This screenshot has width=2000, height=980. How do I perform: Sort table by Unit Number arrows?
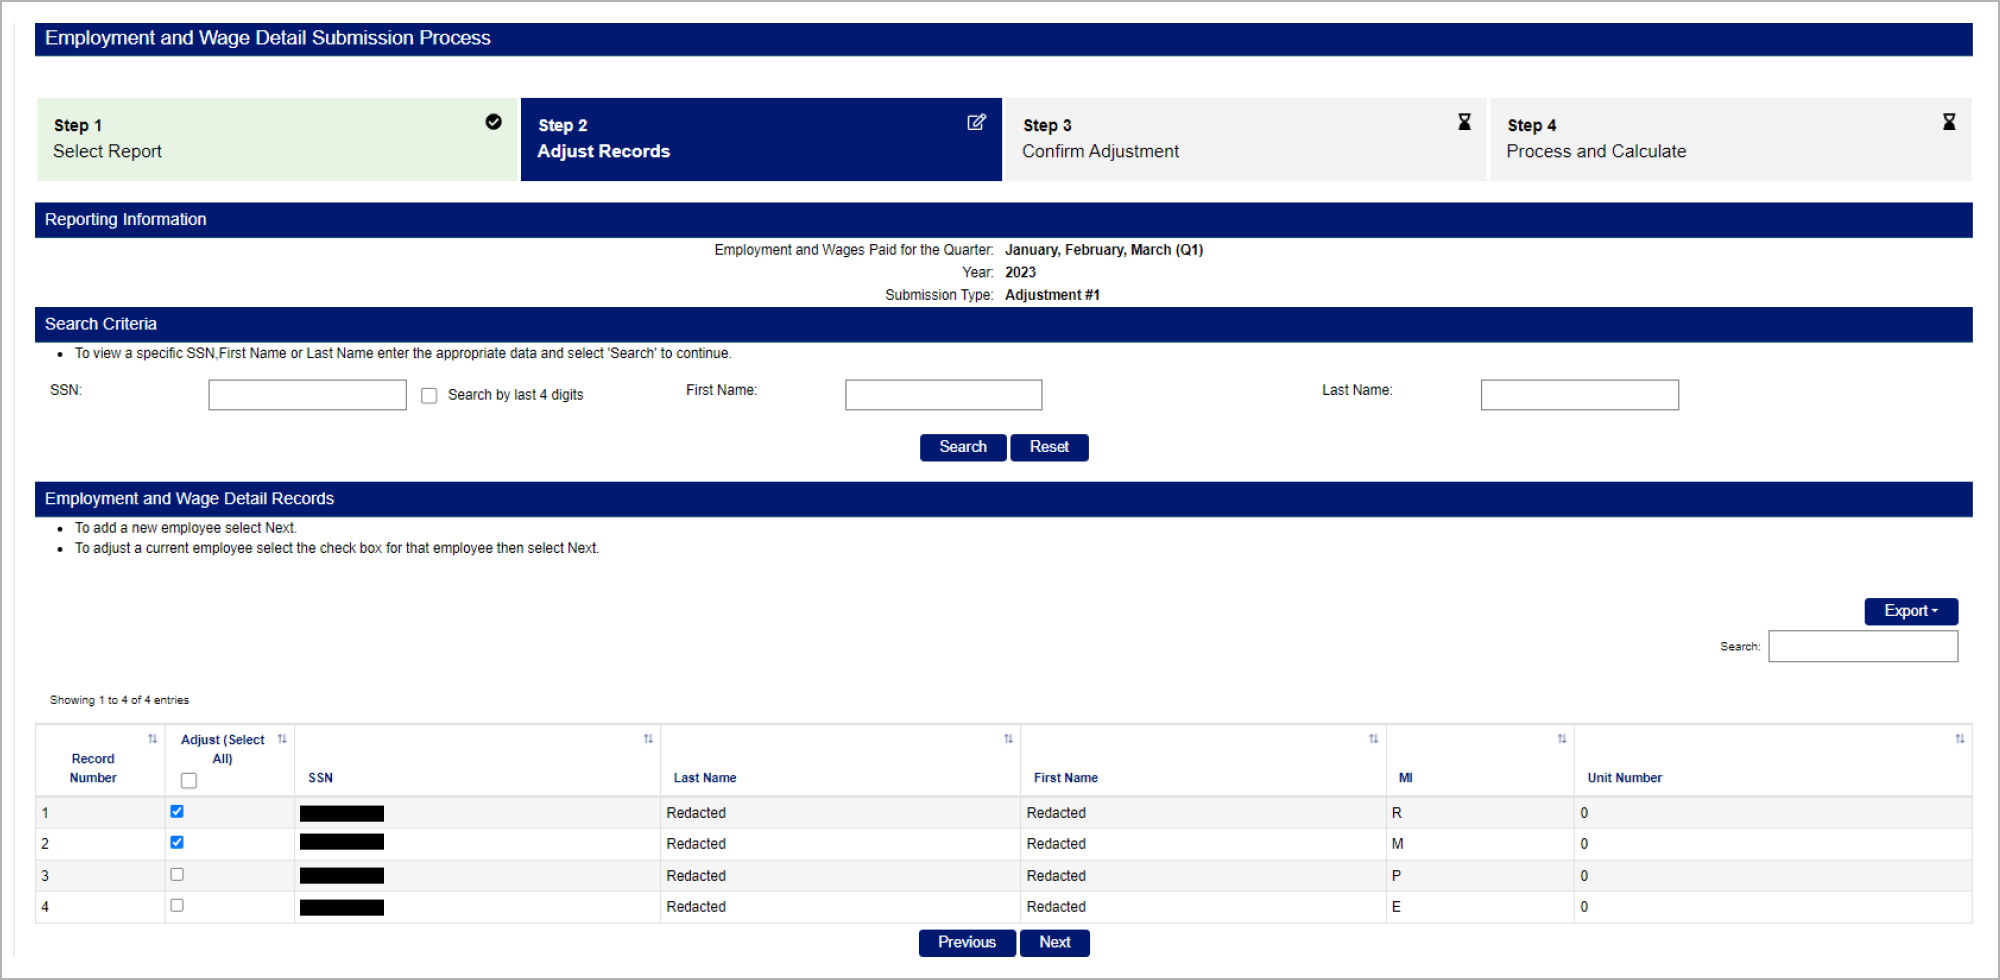point(1959,739)
